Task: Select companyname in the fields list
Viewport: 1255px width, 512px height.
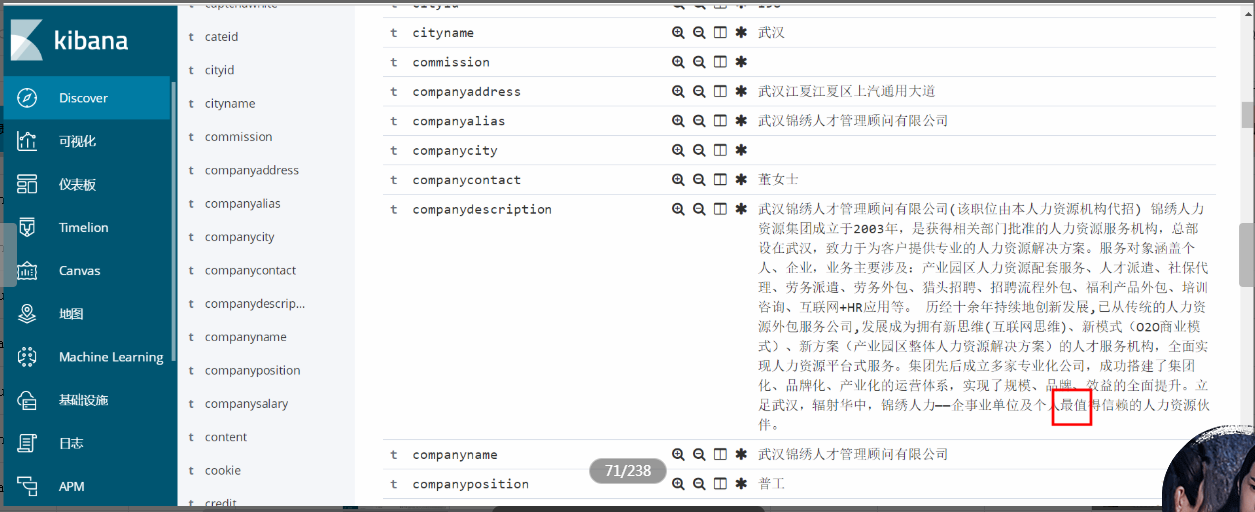Action: [246, 337]
